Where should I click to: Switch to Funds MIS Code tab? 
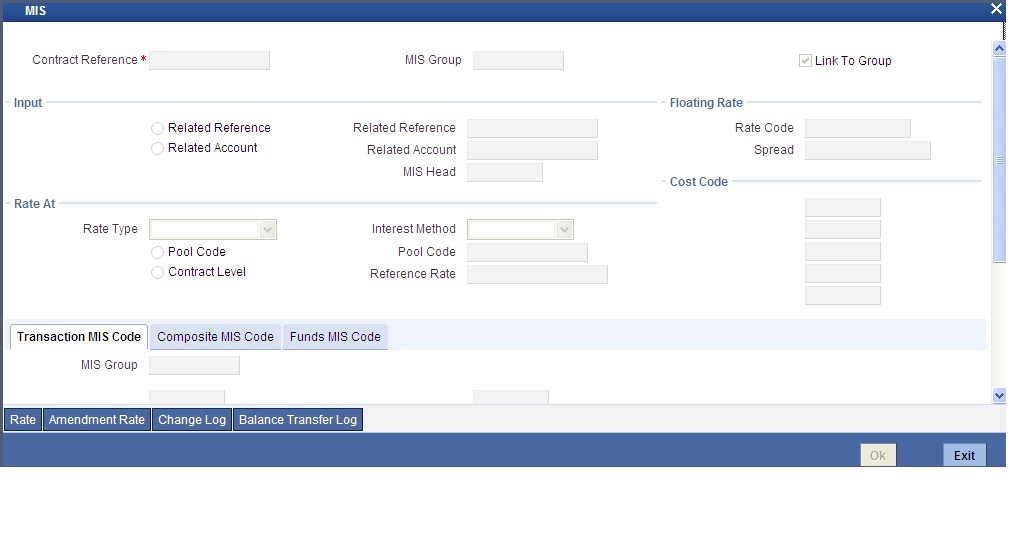335,337
